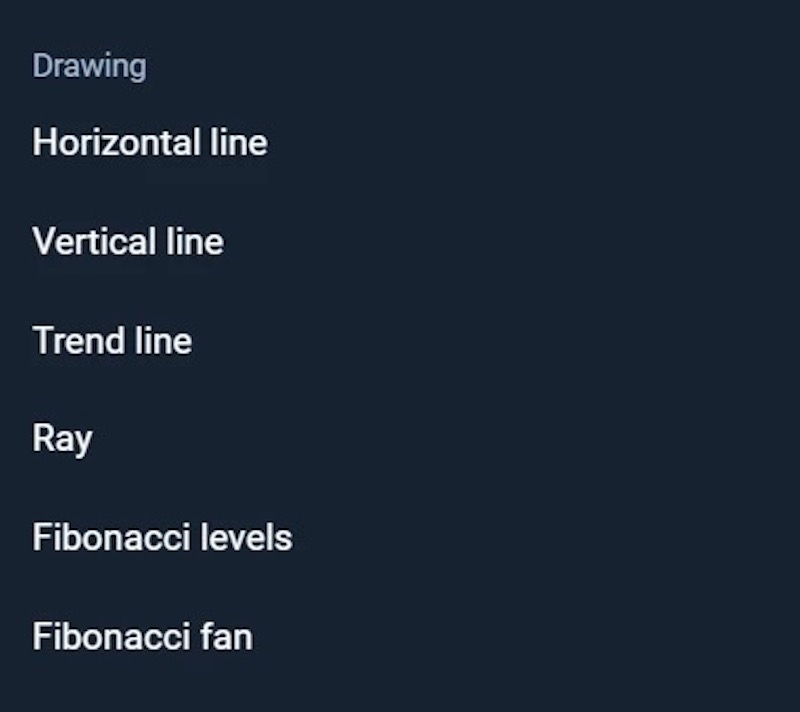The image size is (800, 712).
Task: Click the Vertical line entry
Action: pyautogui.click(x=128, y=242)
